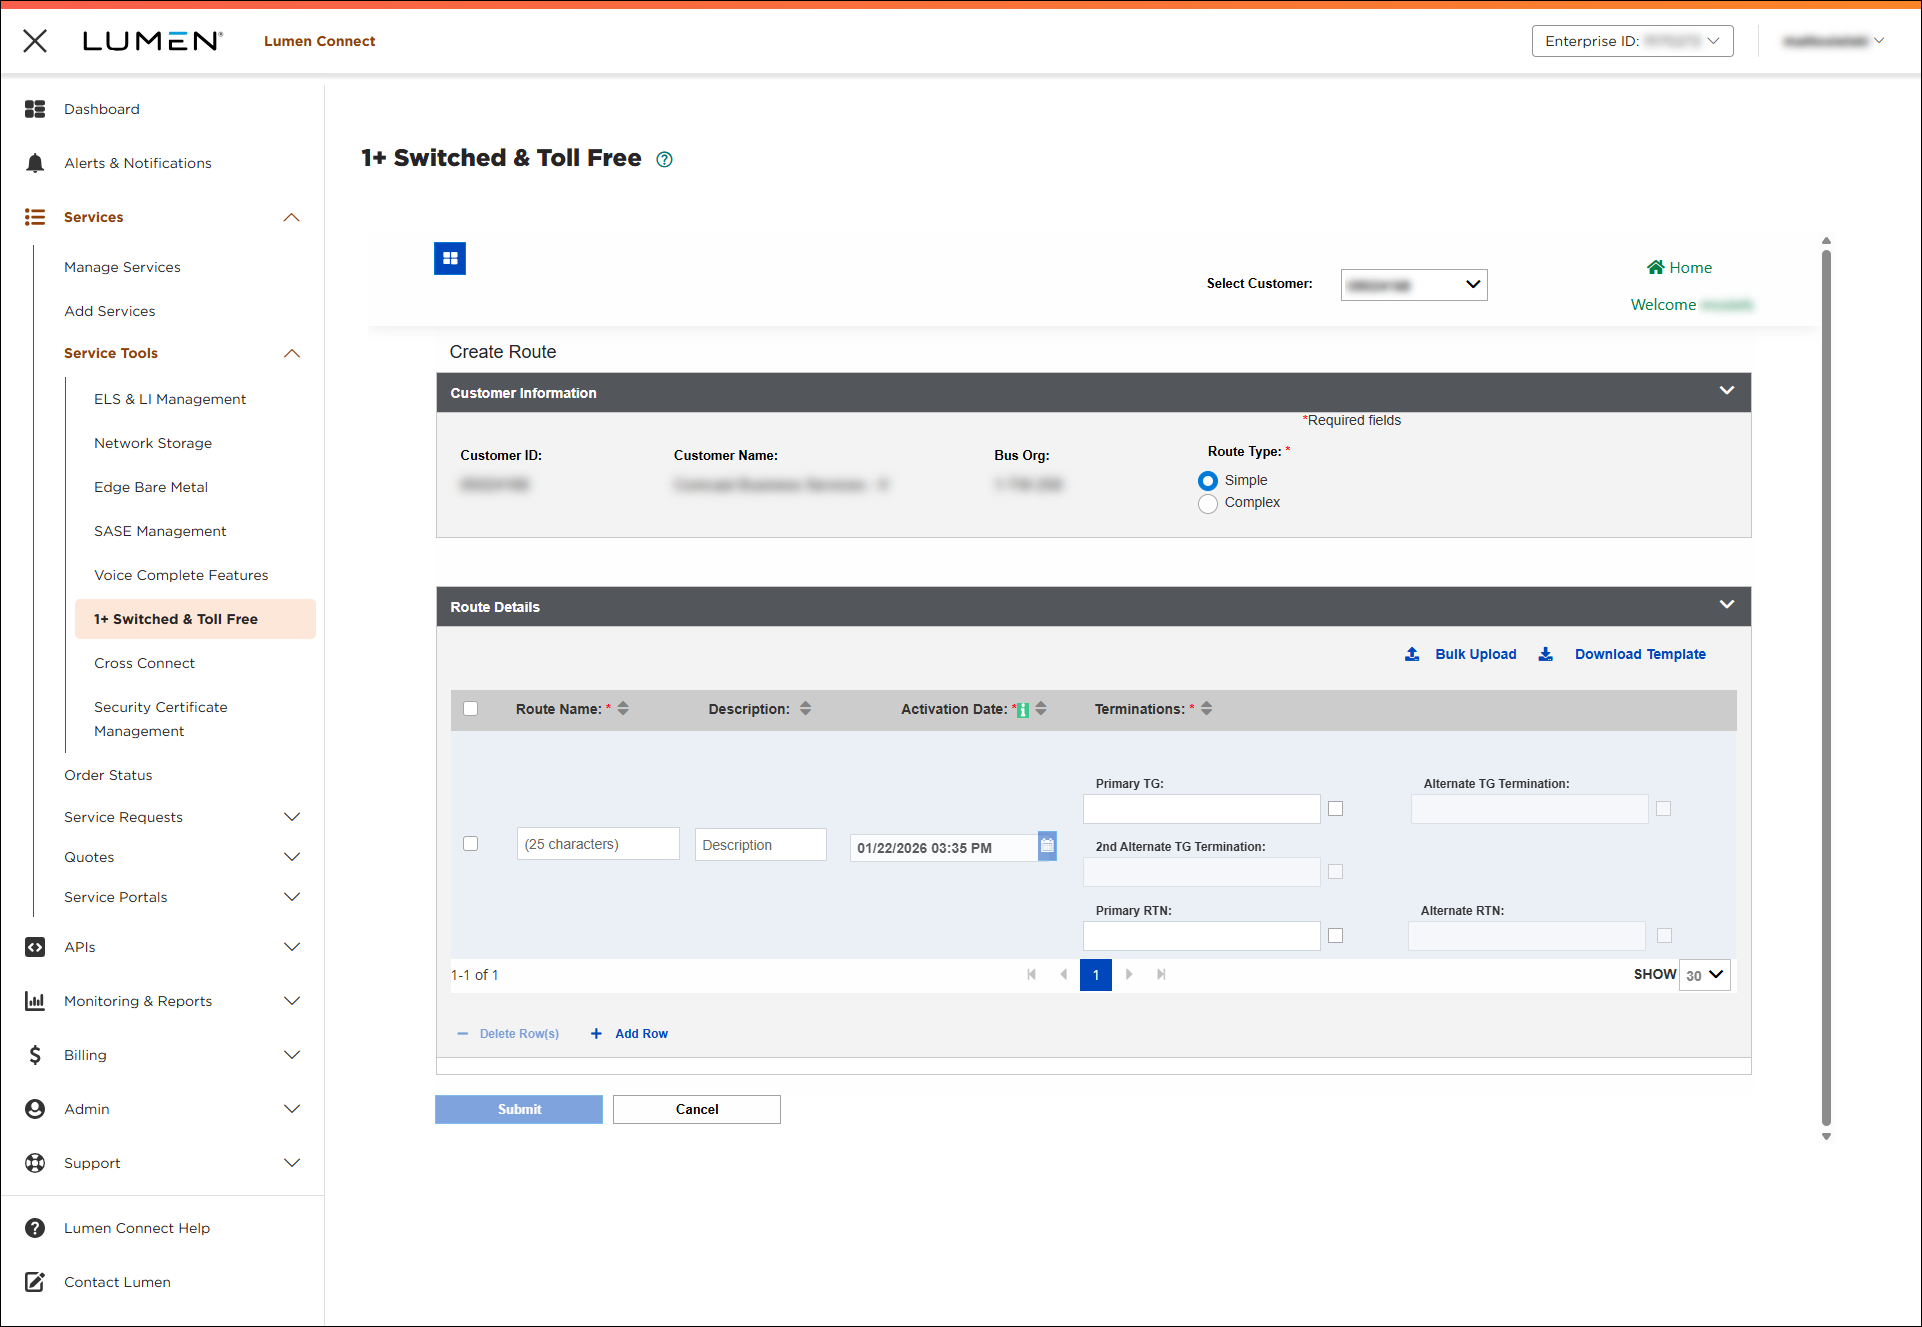Click the Bulk Upload arrow icon

tap(1412, 654)
